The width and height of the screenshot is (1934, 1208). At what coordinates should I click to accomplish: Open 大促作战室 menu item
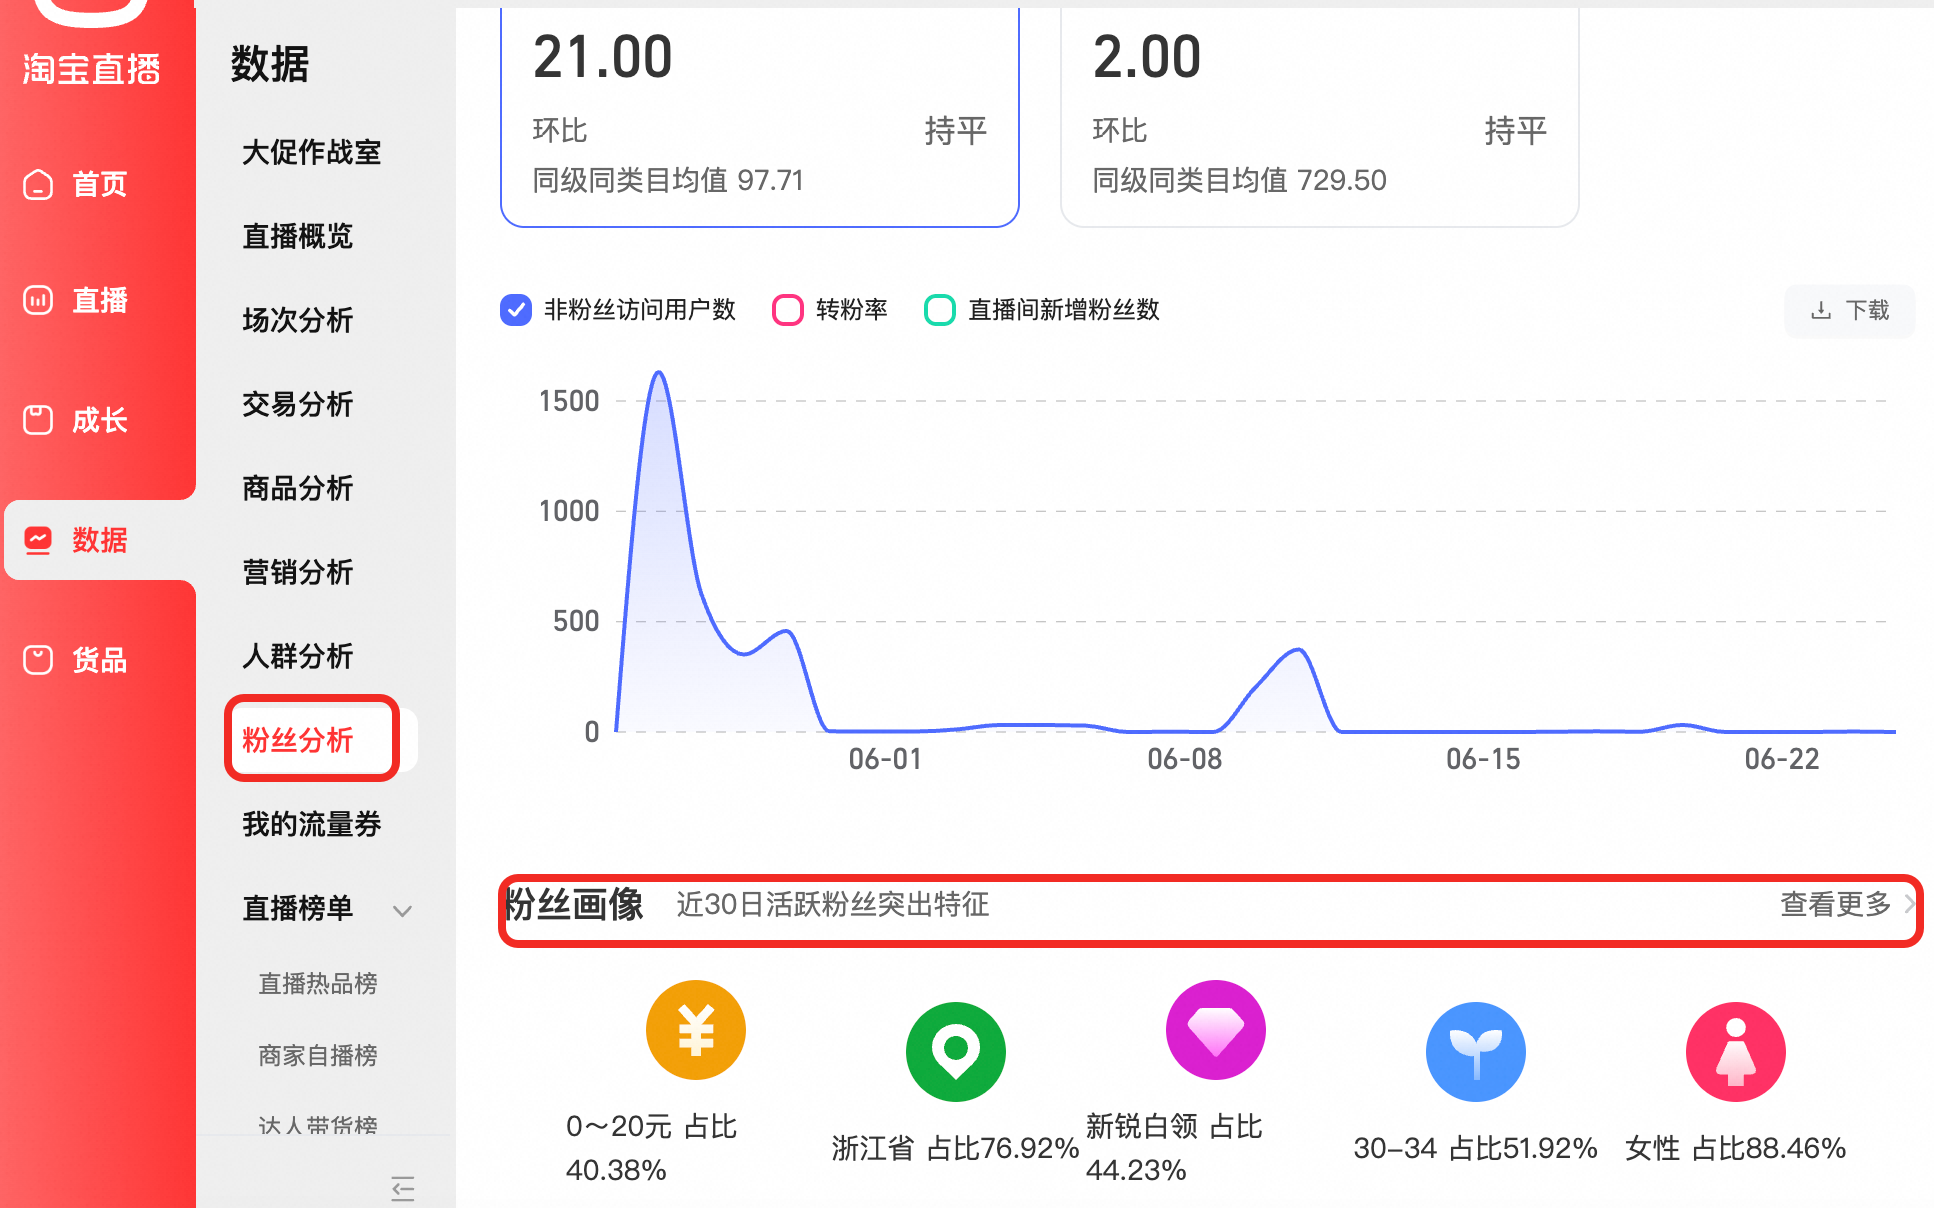(x=312, y=152)
